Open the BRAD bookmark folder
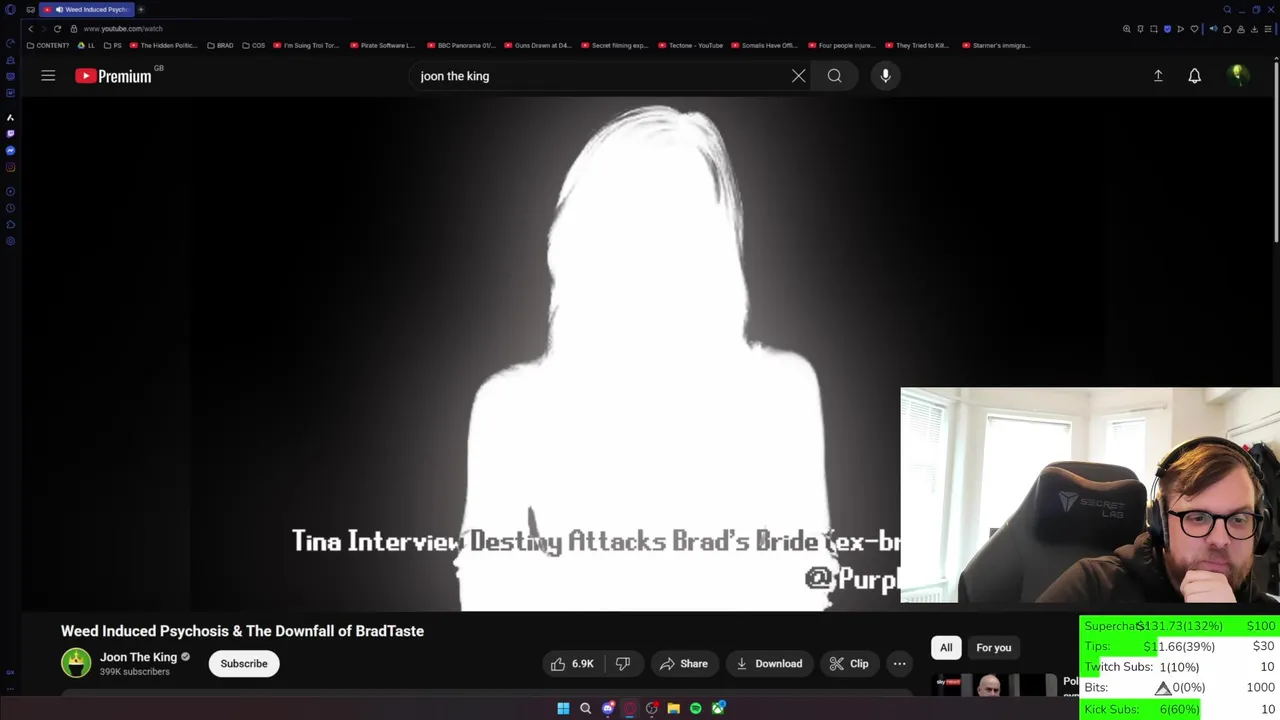The image size is (1280, 720). click(x=220, y=45)
